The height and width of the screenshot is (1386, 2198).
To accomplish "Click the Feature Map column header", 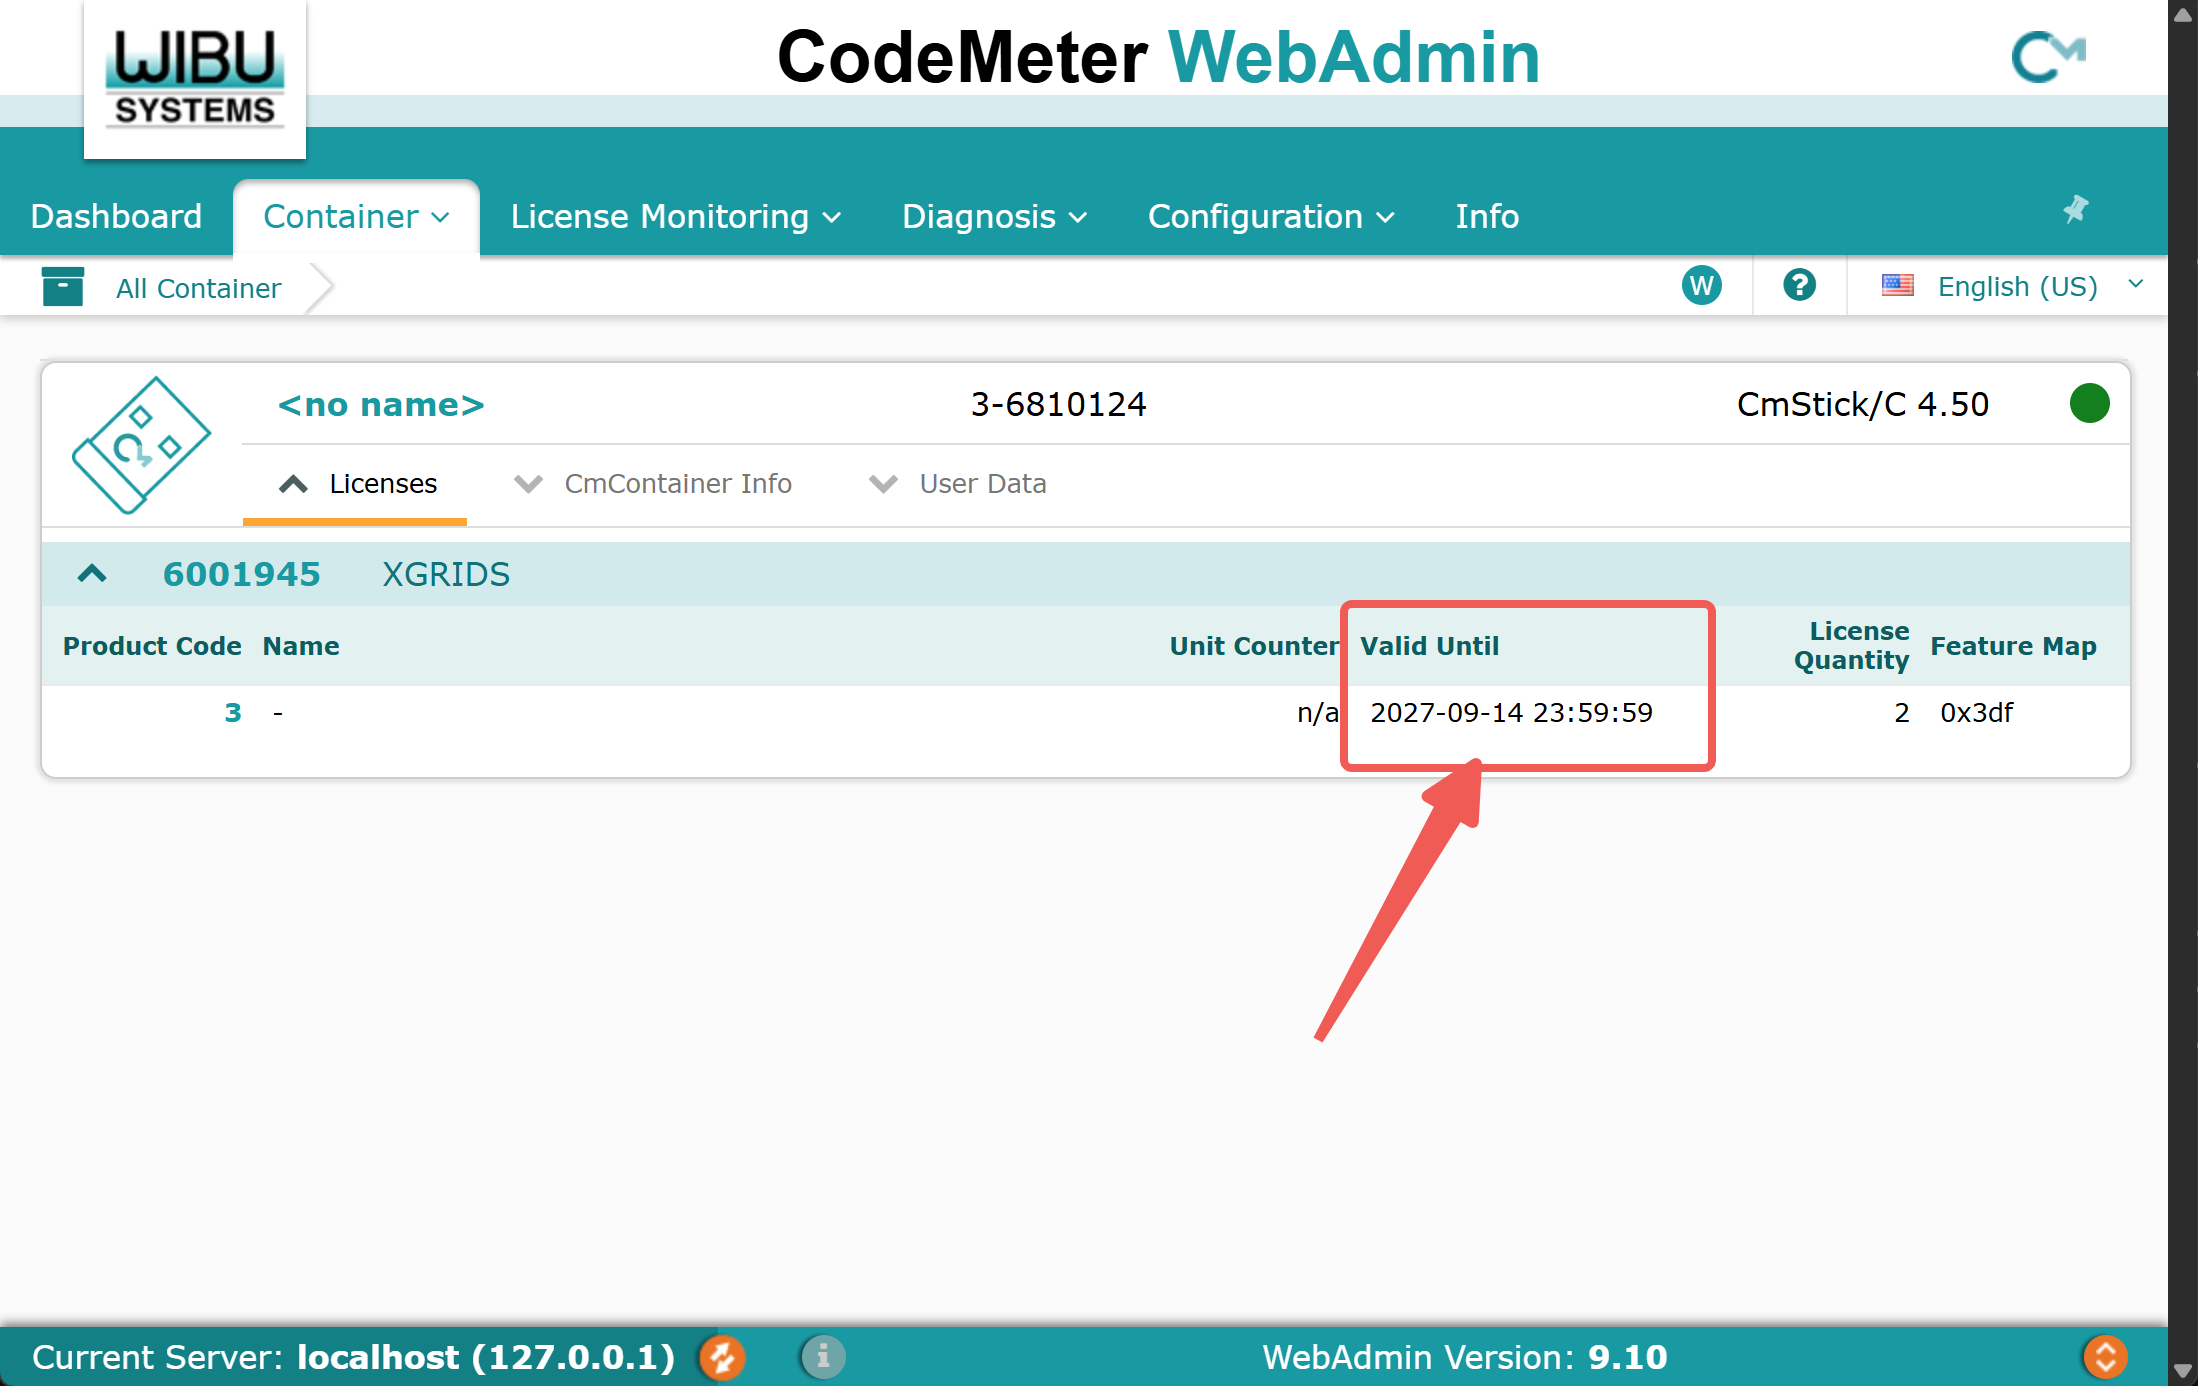I will pos(2013,646).
